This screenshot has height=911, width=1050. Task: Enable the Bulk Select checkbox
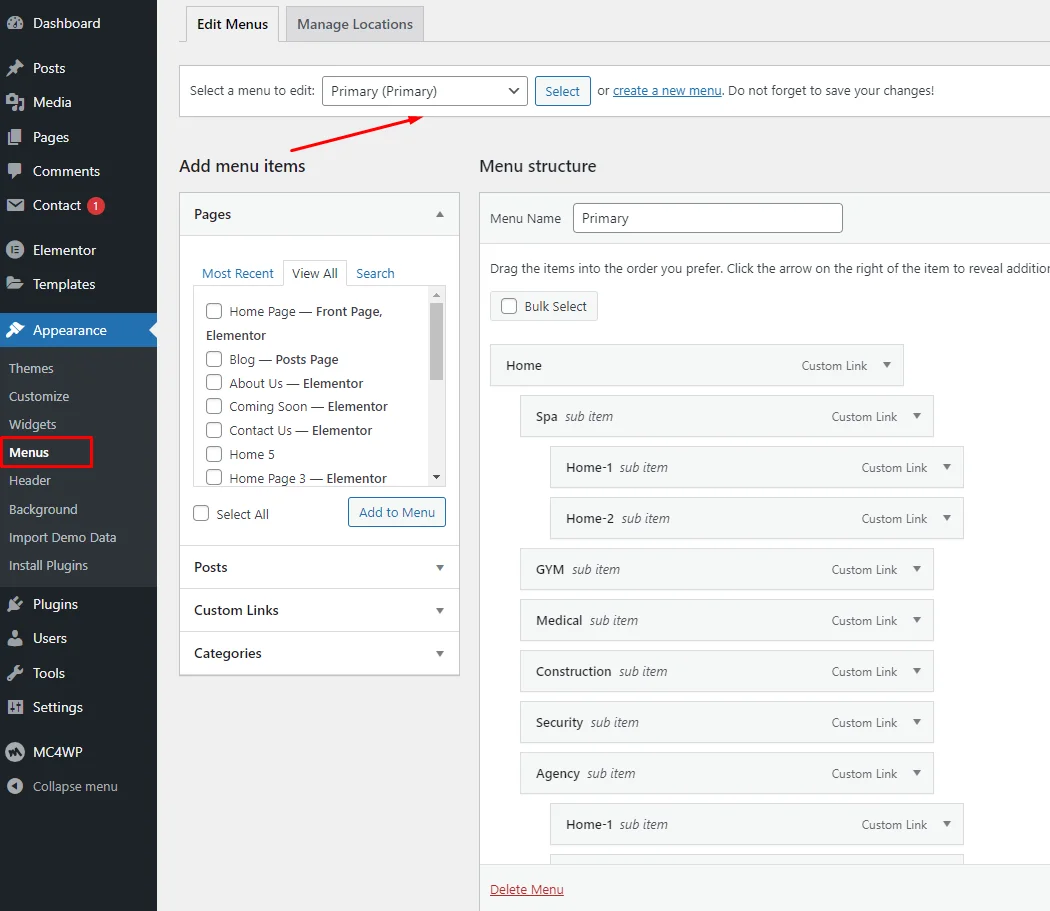tap(509, 306)
